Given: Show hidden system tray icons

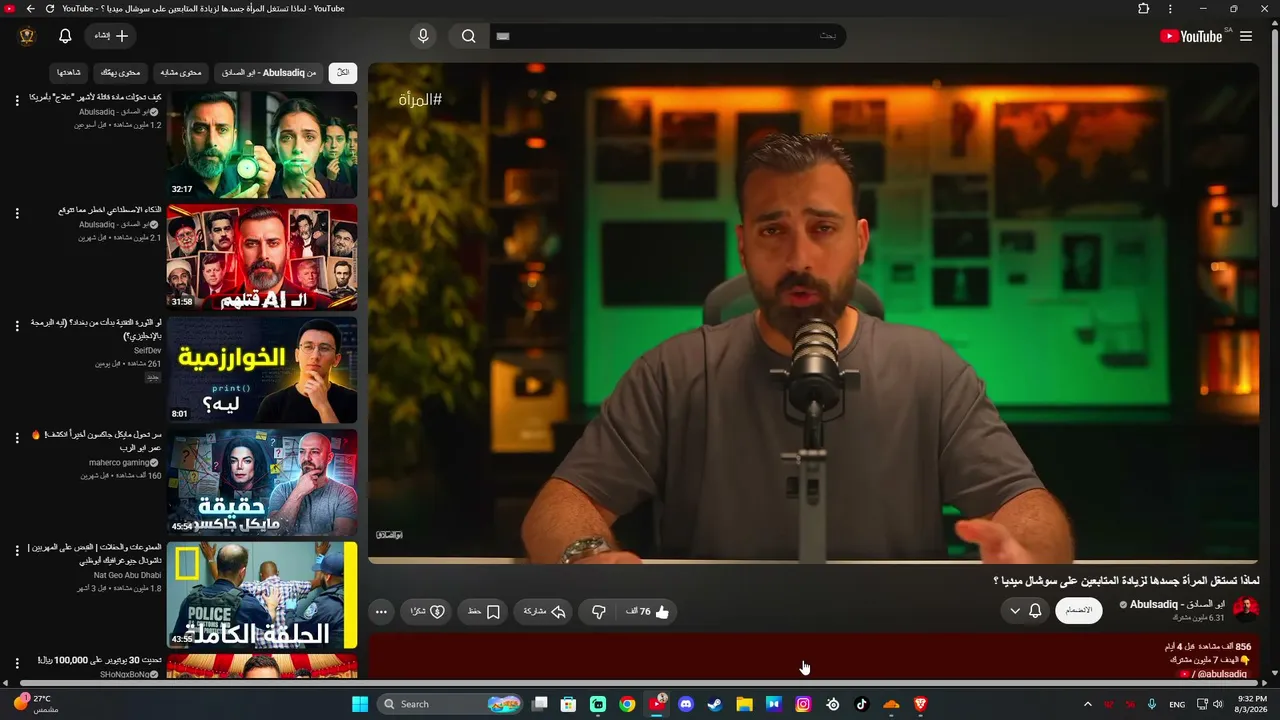Looking at the screenshot, I should (x=1088, y=704).
